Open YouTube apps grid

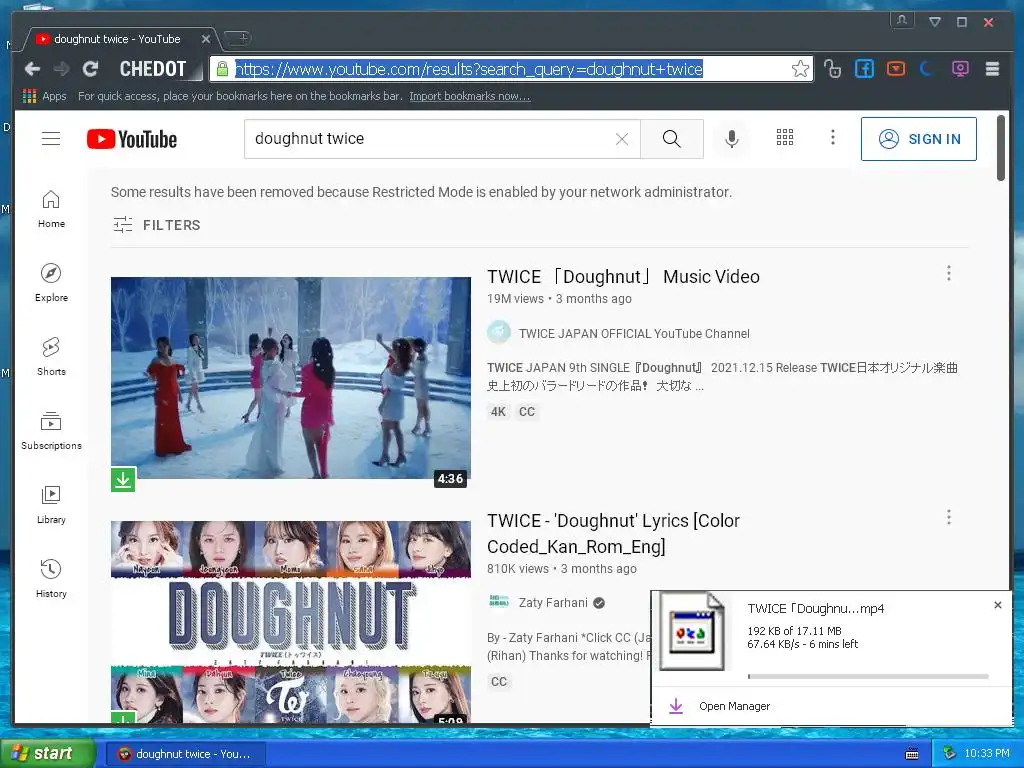coord(785,137)
